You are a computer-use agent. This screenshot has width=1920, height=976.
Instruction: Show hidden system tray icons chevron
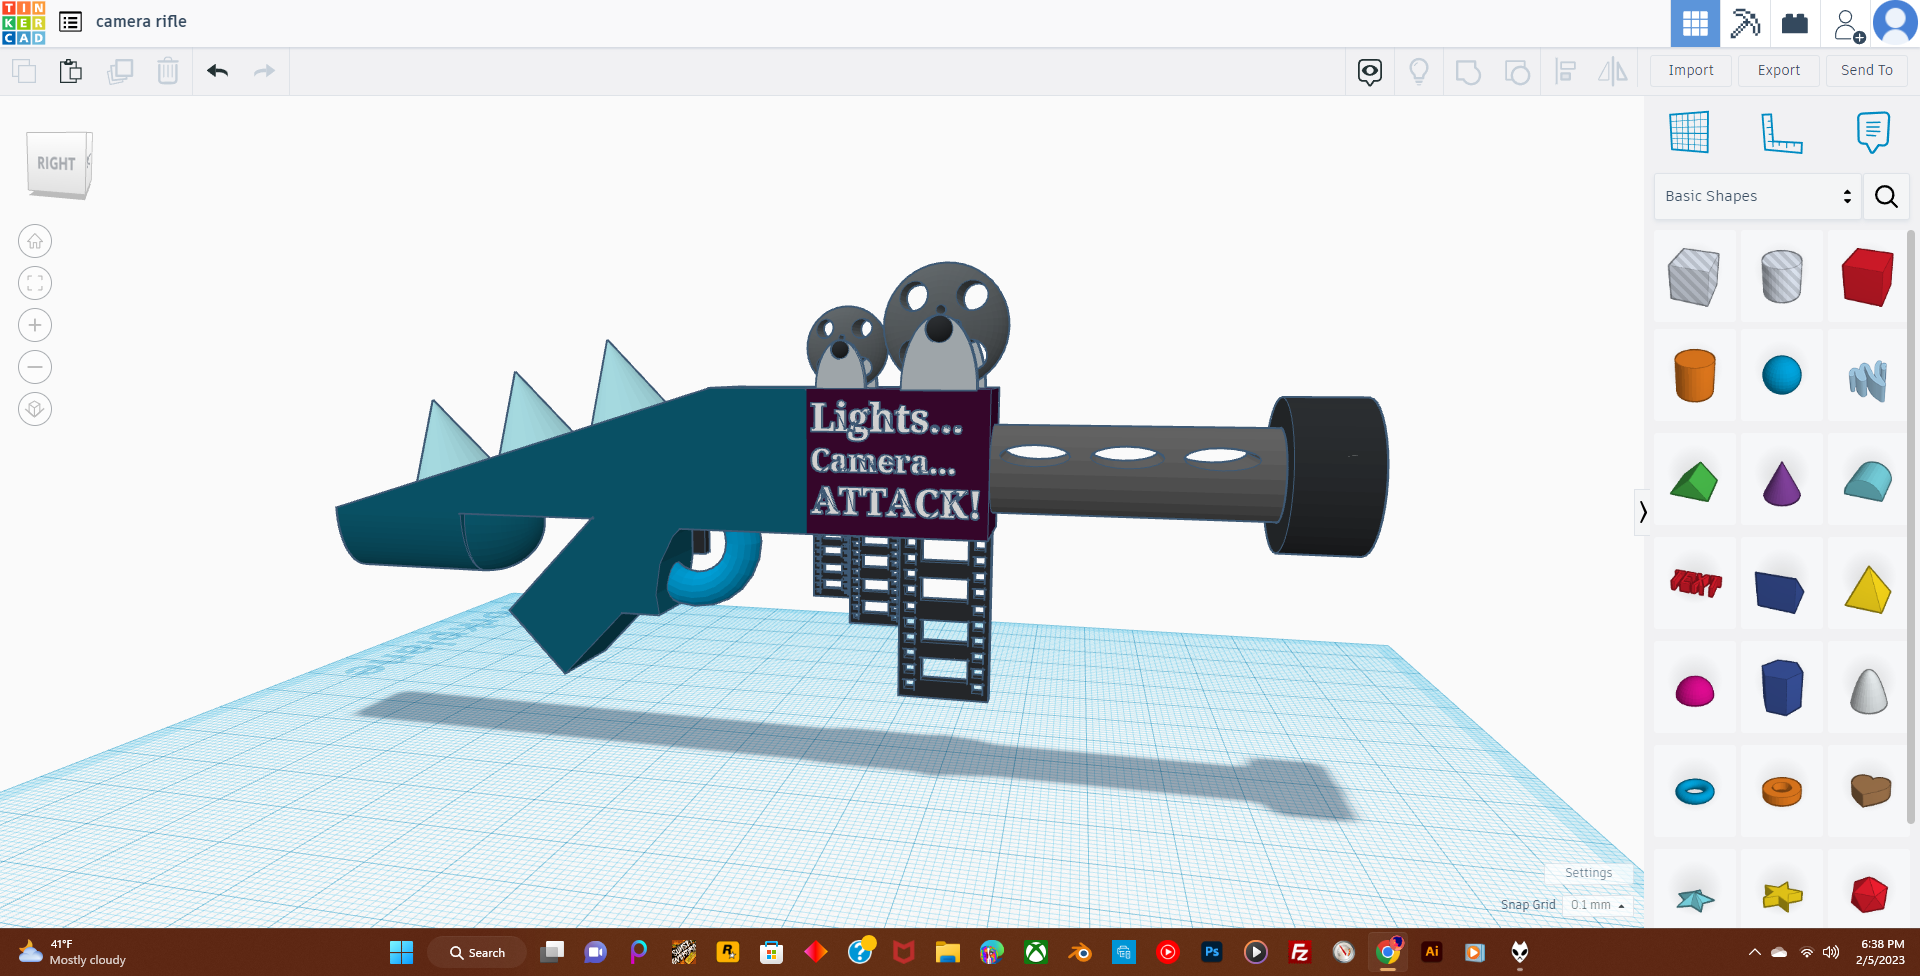click(x=1754, y=952)
